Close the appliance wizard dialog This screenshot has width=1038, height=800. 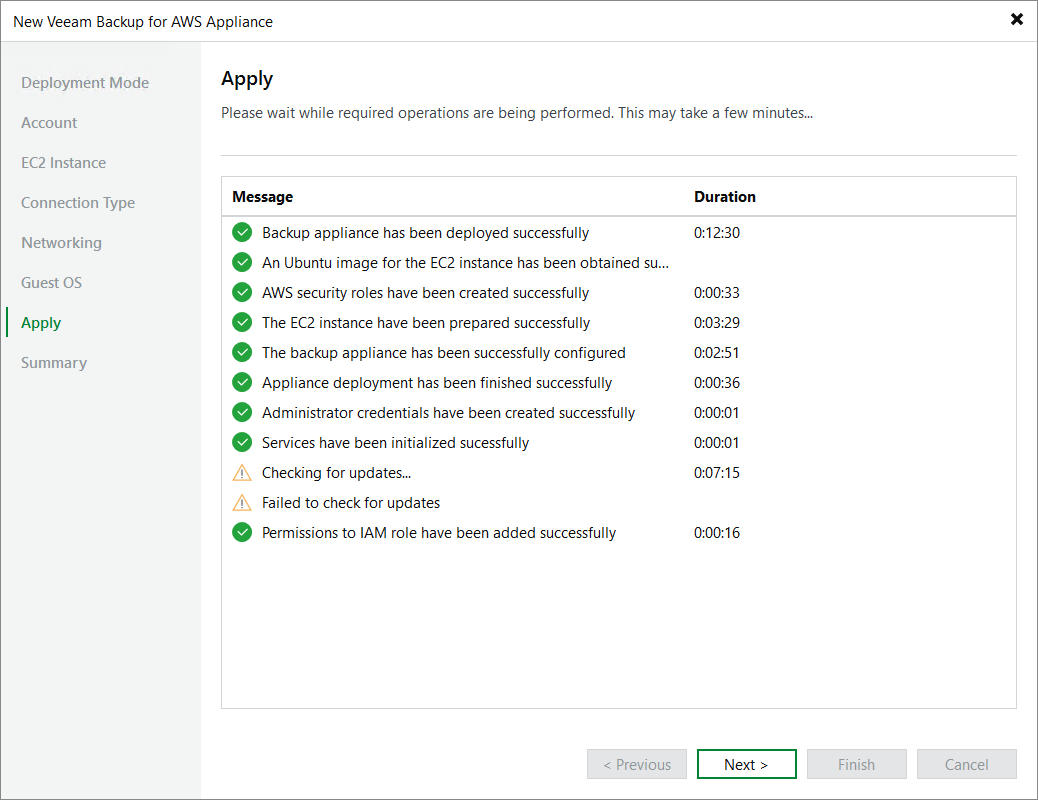[1017, 19]
